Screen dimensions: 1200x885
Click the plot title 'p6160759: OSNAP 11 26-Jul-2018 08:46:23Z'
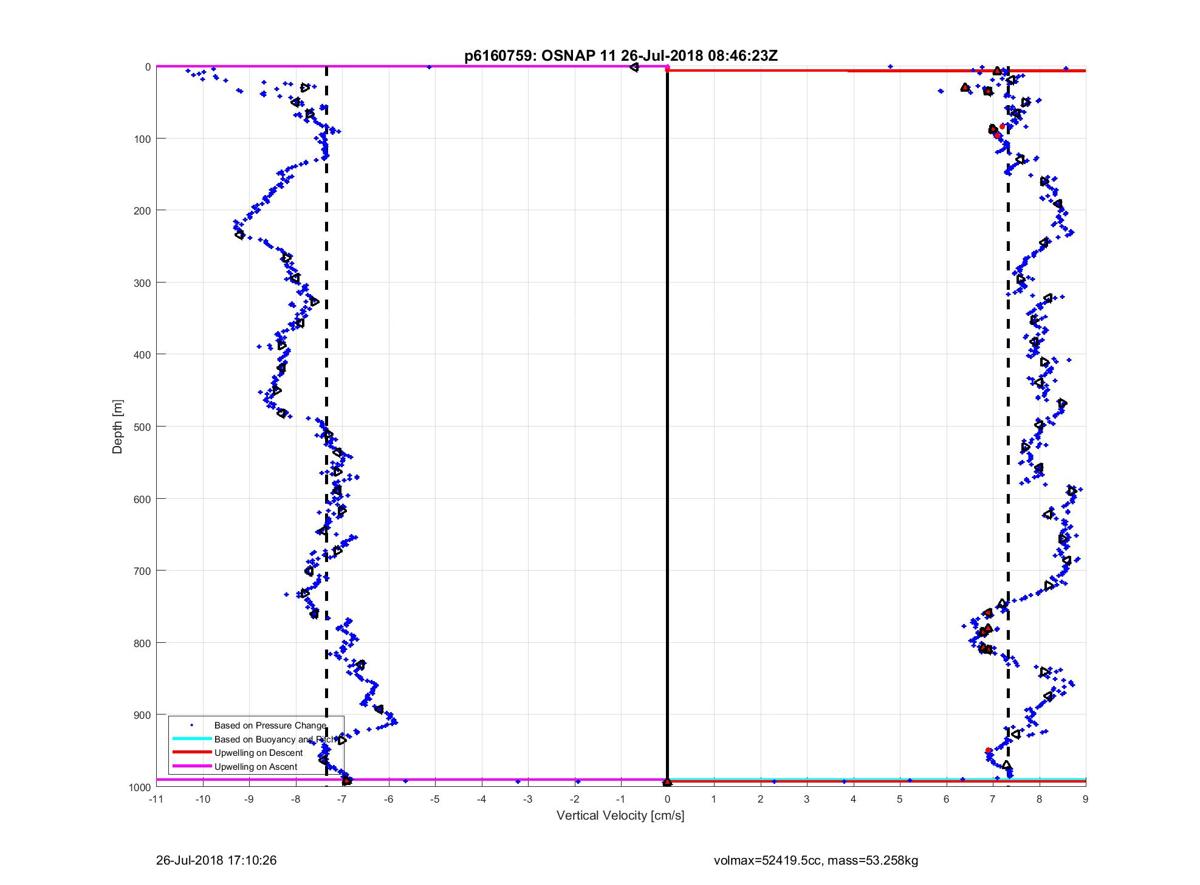(x=620, y=56)
